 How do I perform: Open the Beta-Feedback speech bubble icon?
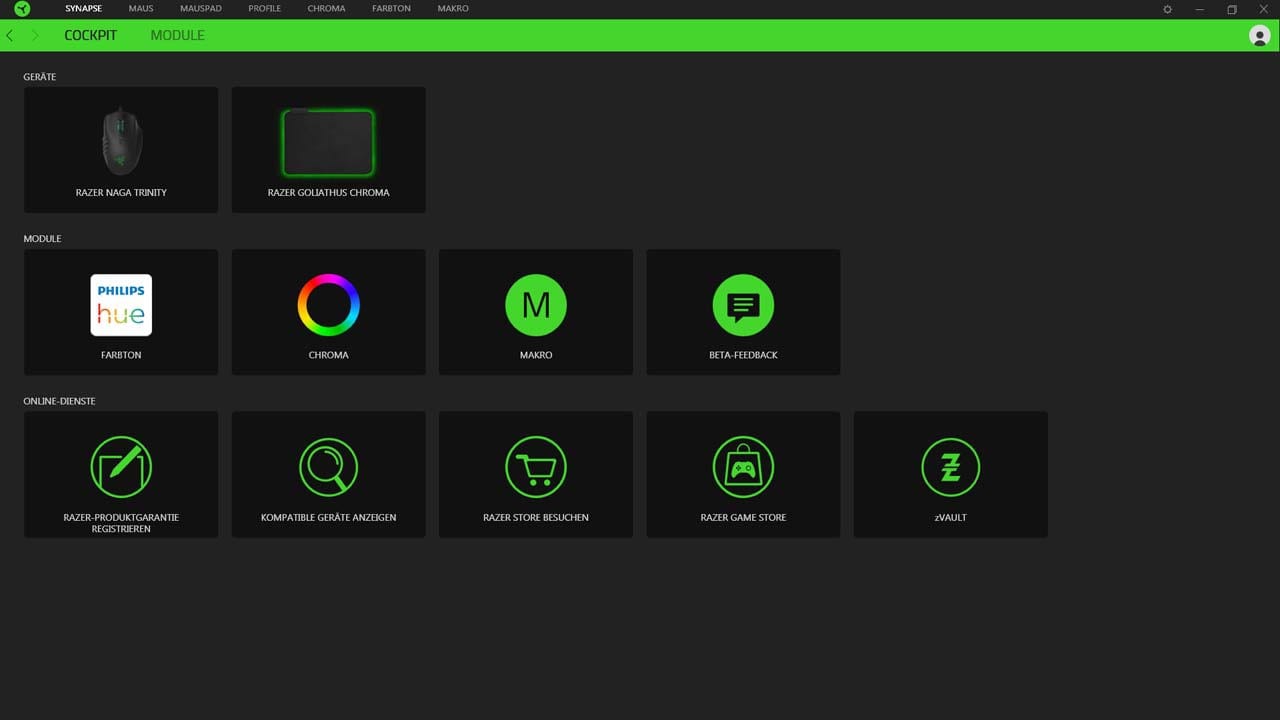pyautogui.click(x=743, y=306)
